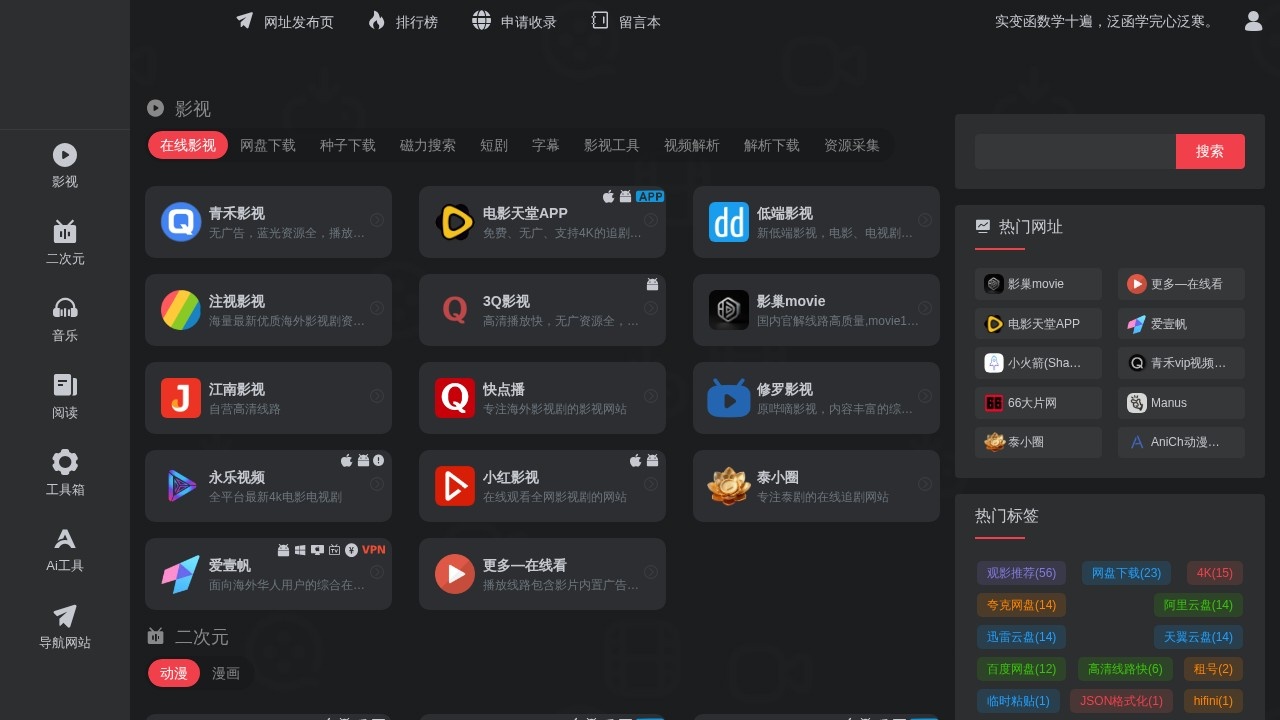This screenshot has width=1280, height=720.
Task: Select the 修罗影视 app icon
Action: pyautogui.click(x=729, y=398)
